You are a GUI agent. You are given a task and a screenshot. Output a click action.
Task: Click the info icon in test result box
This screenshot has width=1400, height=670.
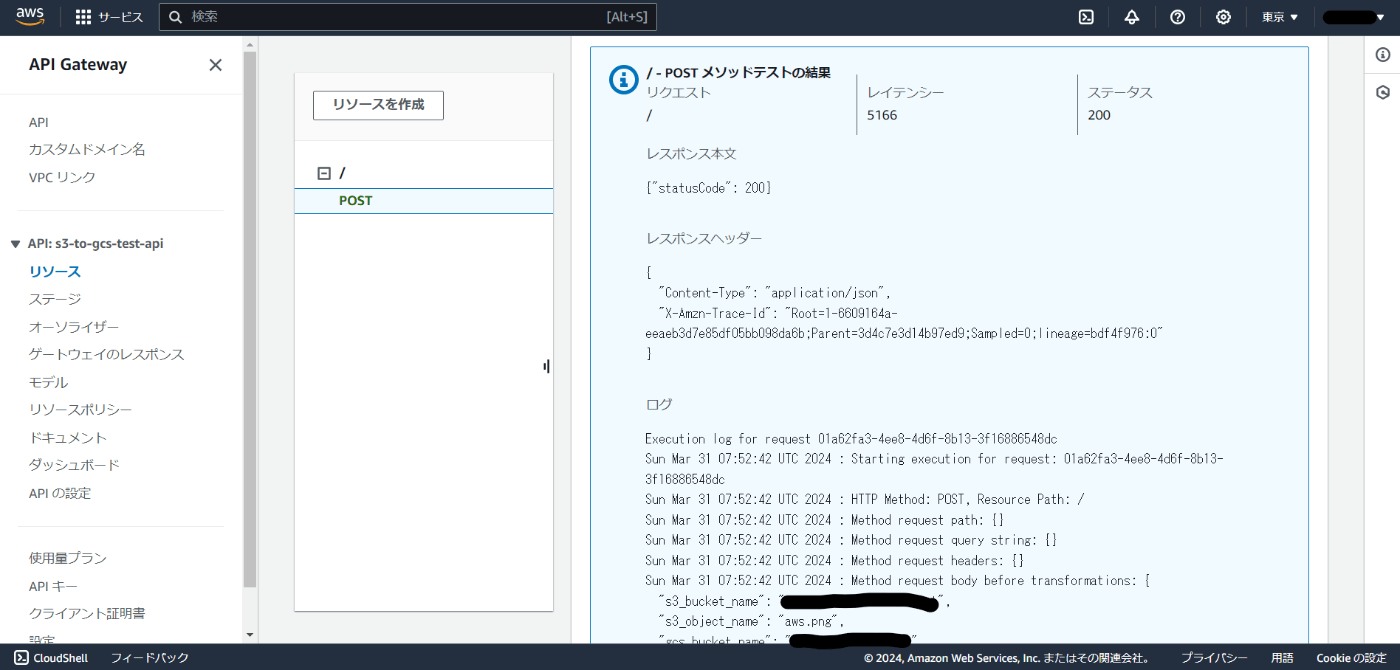click(624, 80)
